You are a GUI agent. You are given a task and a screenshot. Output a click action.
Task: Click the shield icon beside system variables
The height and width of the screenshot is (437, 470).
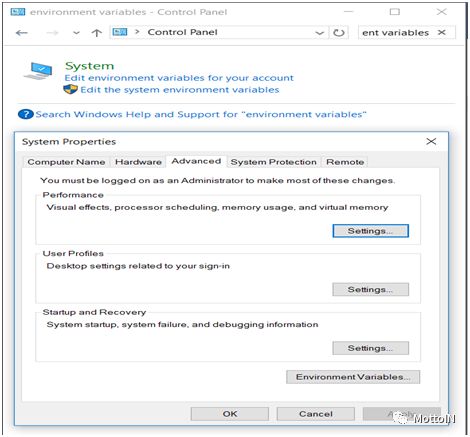click(x=70, y=89)
